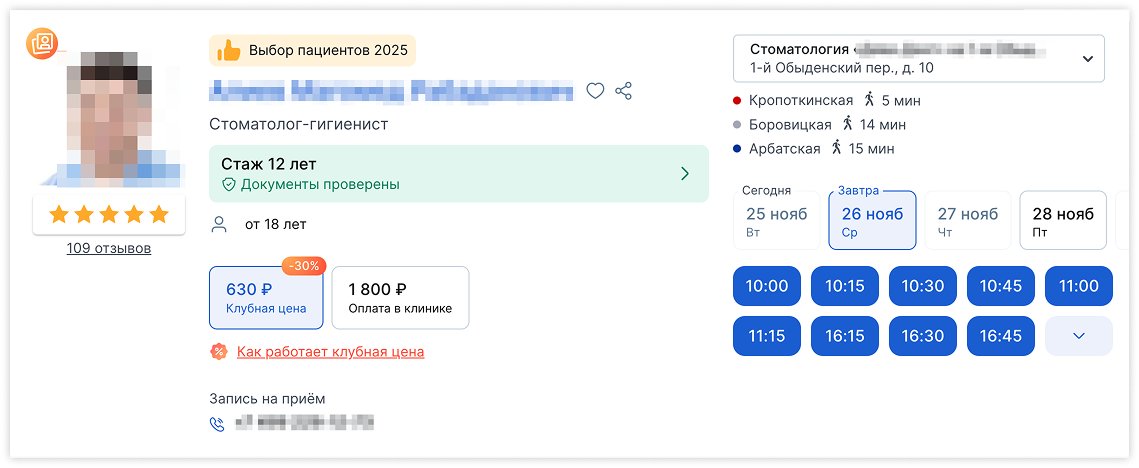Select the 630 ₽ Клубная цена option
The height and width of the screenshot is (468, 1139).
(266, 298)
